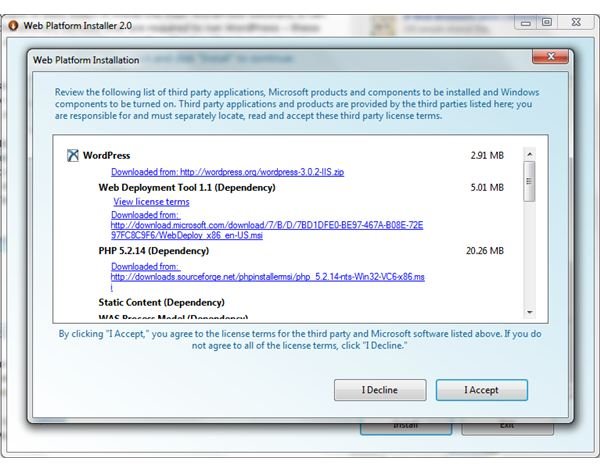600x464 pixels.
Task: Select Static Content (Dependency) entry
Action: tap(161, 303)
